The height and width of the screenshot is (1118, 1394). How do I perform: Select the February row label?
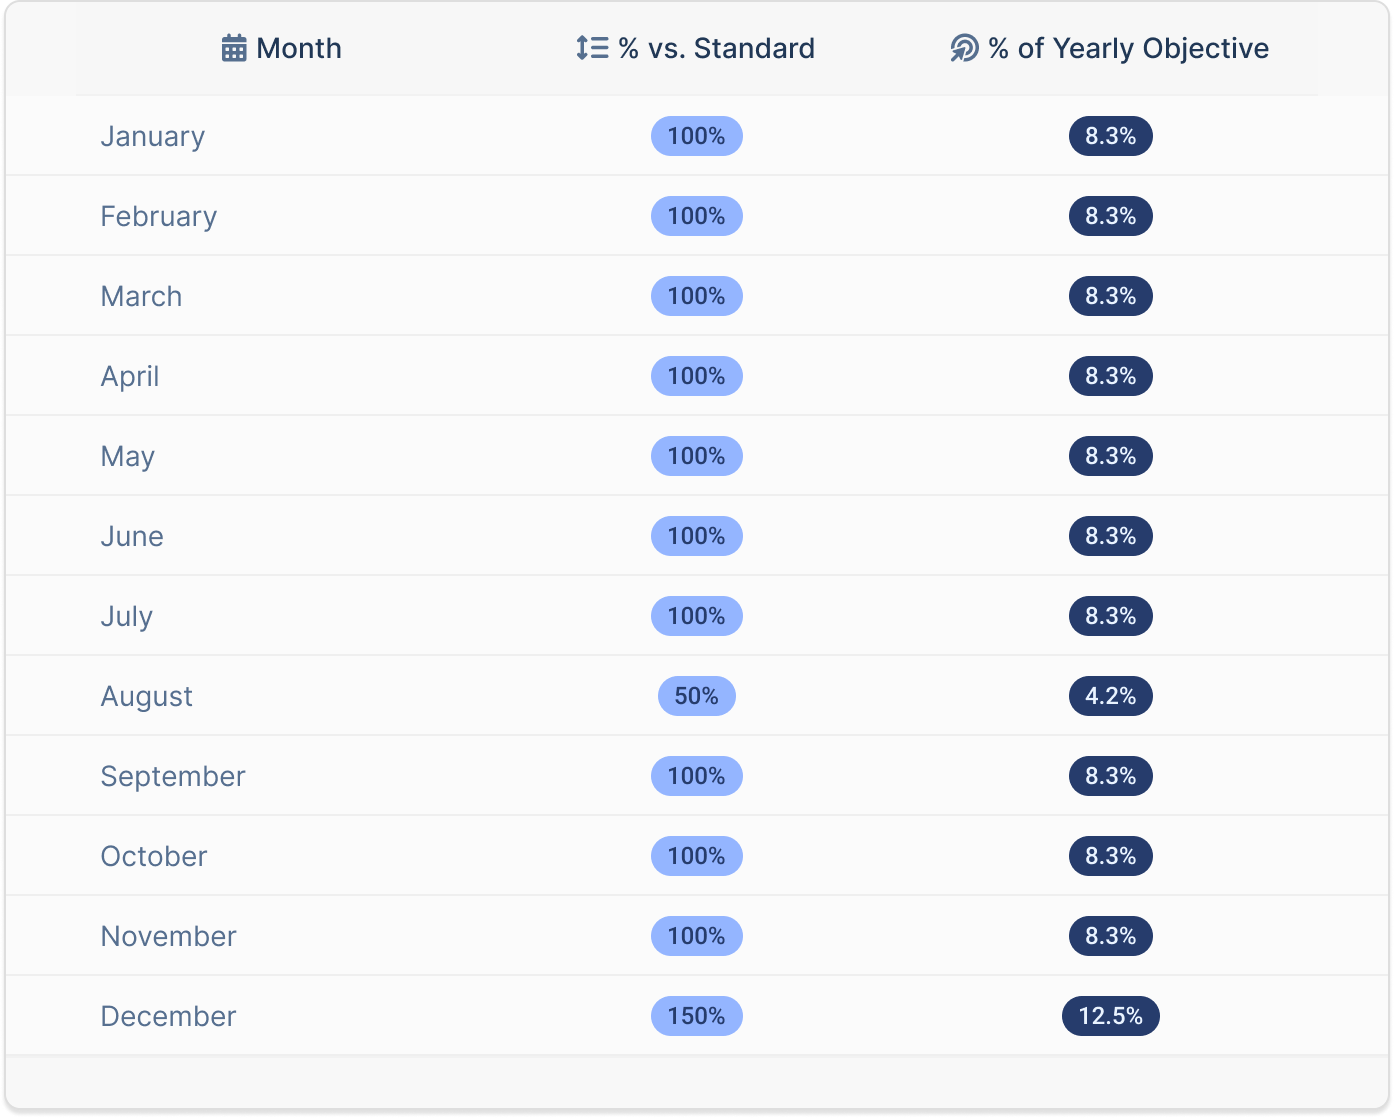[158, 216]
